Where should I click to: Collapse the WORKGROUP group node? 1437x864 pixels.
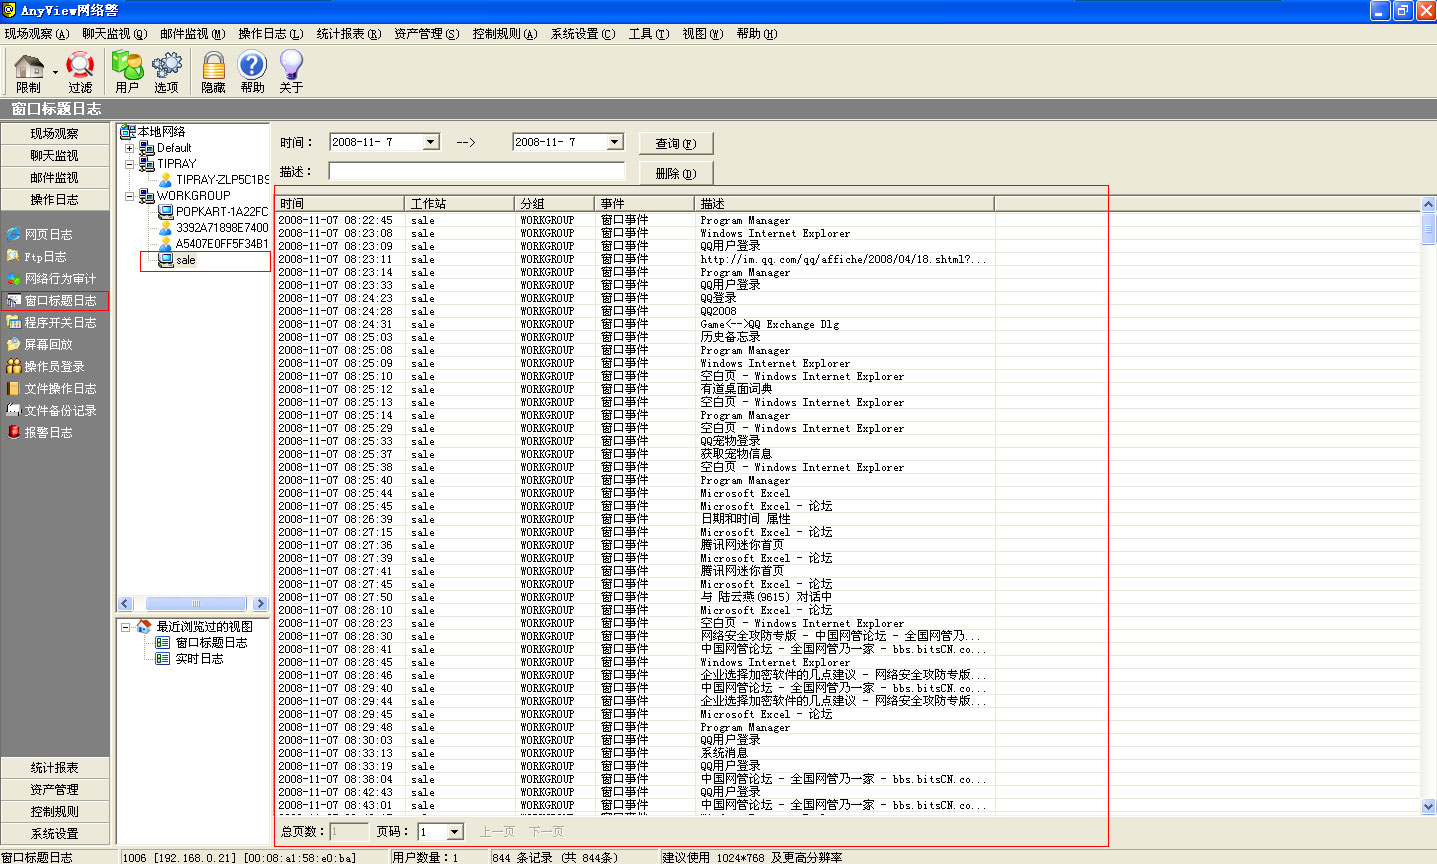(x=129, y=196)
